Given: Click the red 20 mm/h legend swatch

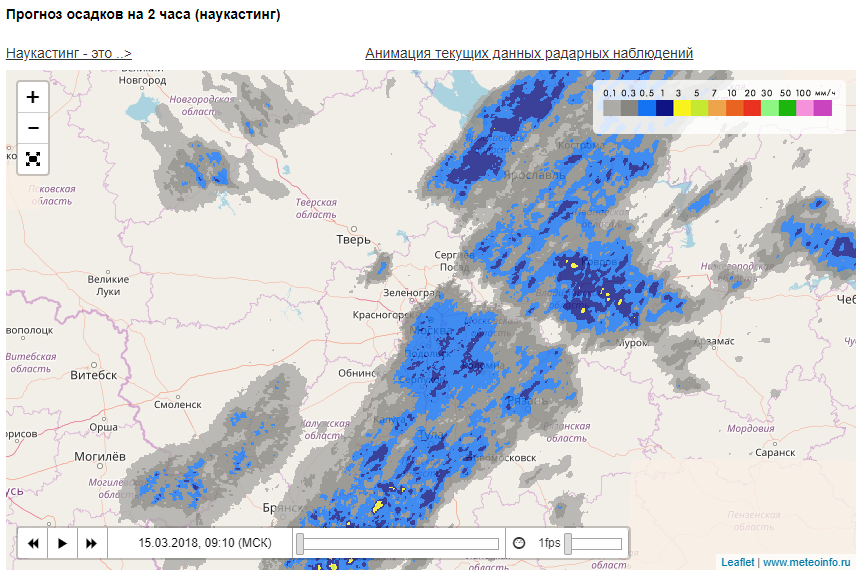Looking at the screenshot, I should click(x=752, y=108).
